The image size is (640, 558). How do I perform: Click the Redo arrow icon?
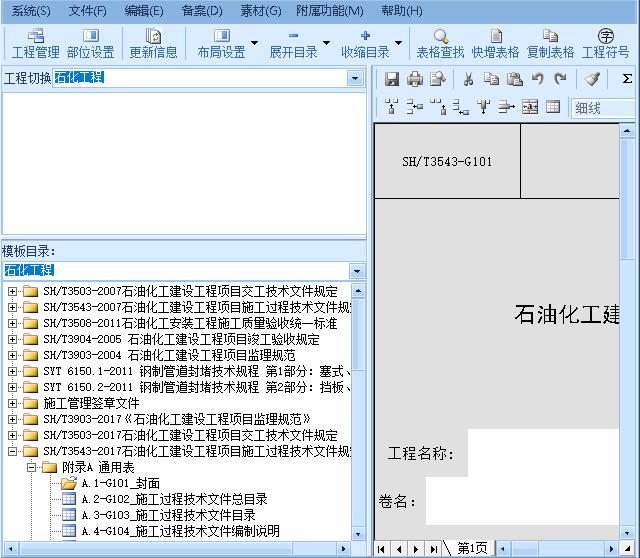tap(560, 79)
